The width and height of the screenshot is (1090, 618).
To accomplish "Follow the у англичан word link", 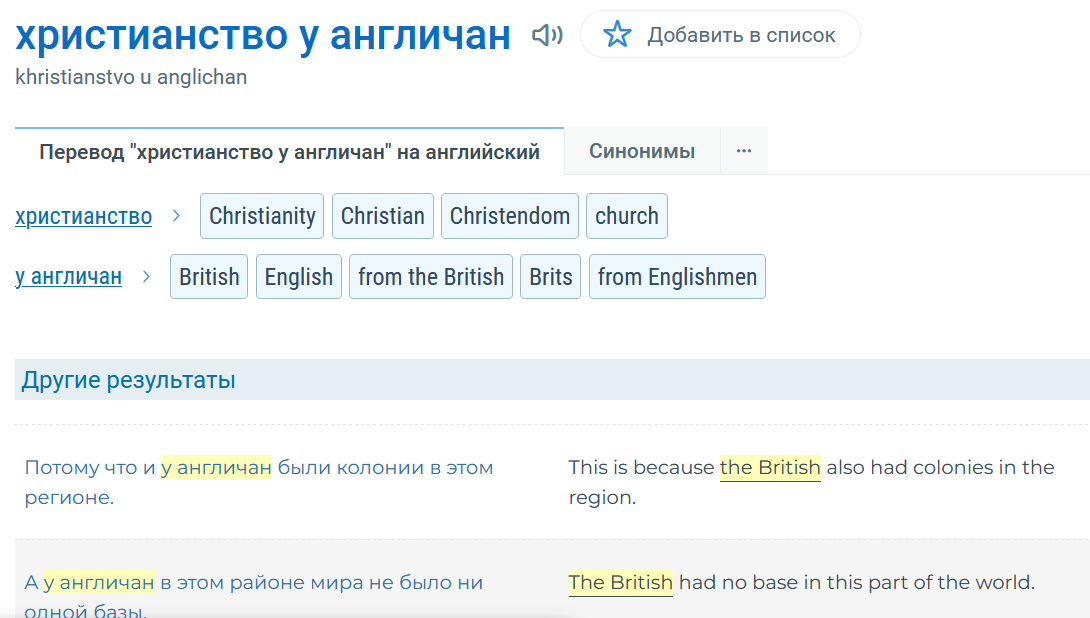I will pyautogui.click(x=69, y=276).
